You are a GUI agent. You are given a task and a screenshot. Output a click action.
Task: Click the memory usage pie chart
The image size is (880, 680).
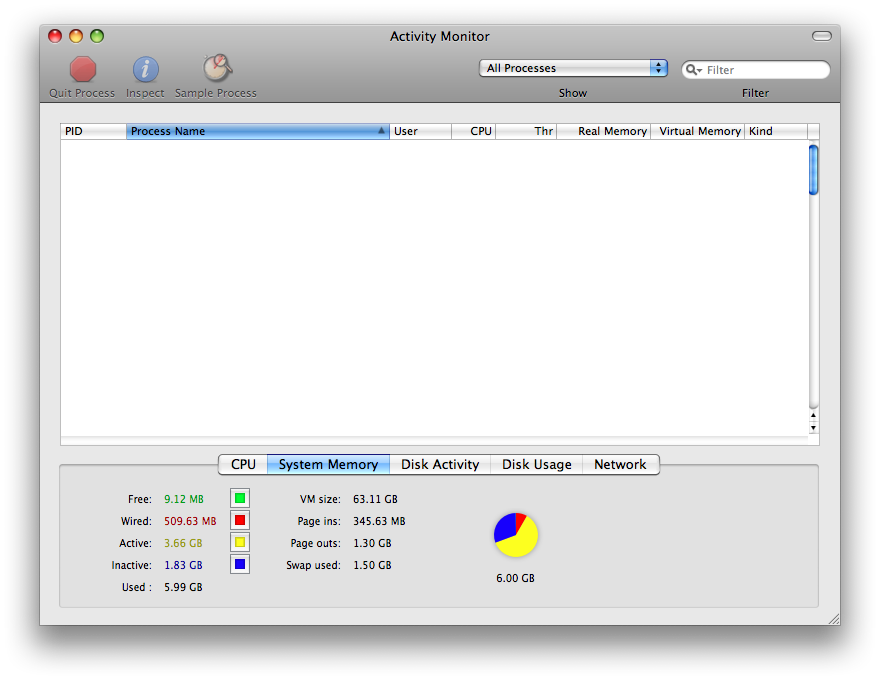click(x=516, y=535)
